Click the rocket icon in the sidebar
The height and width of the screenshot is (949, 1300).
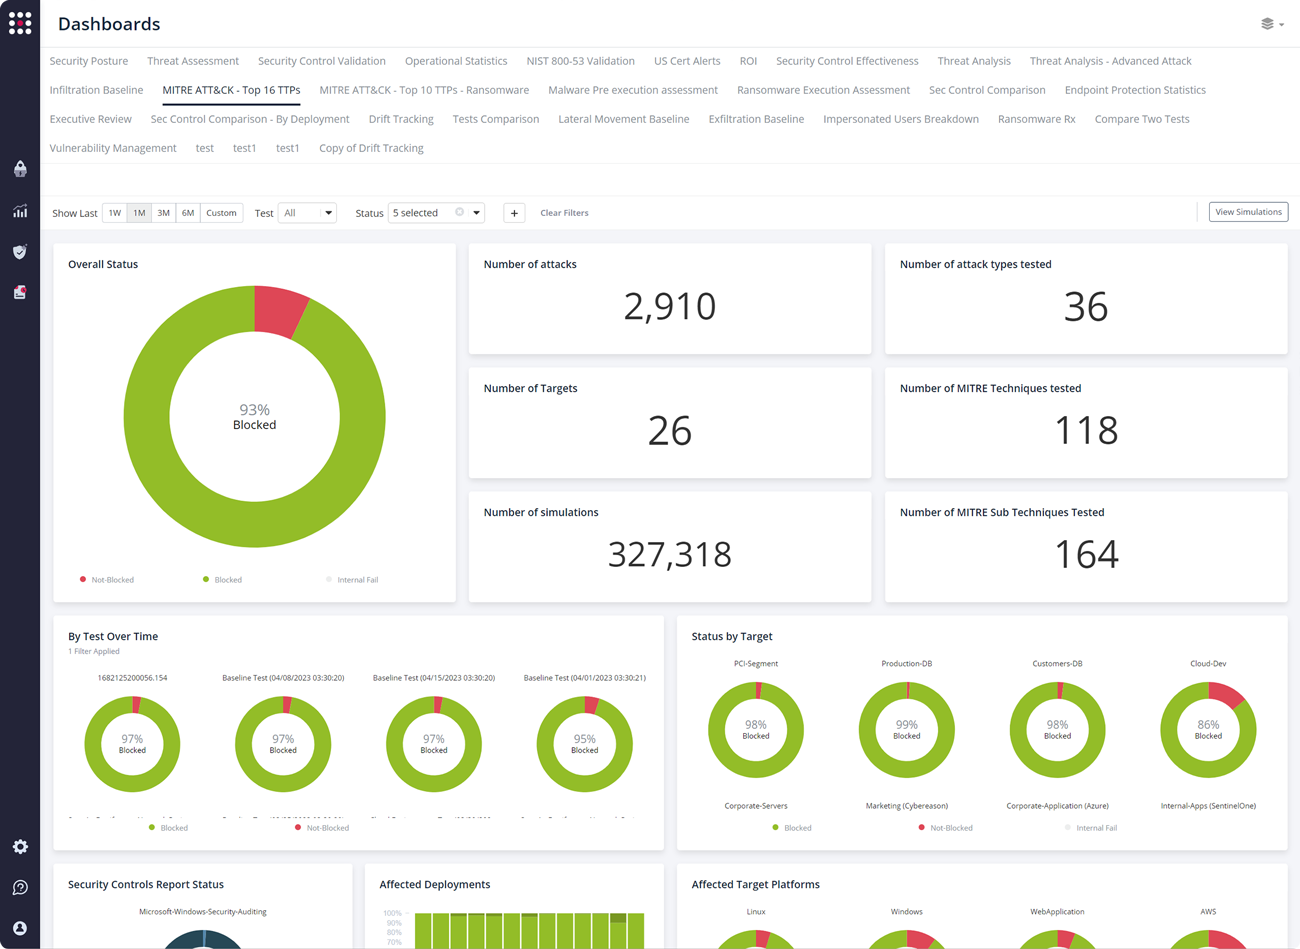pos(20,169)
